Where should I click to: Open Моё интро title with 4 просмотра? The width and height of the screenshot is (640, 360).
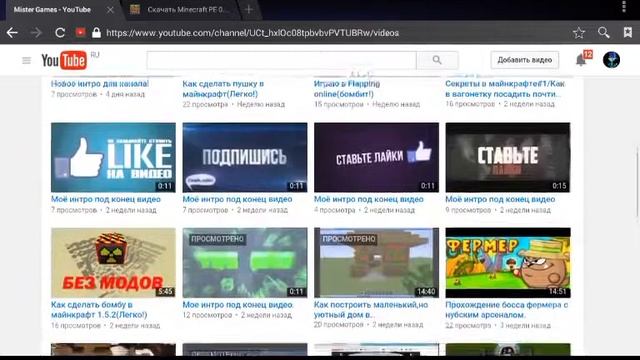(x=369, y=199)
